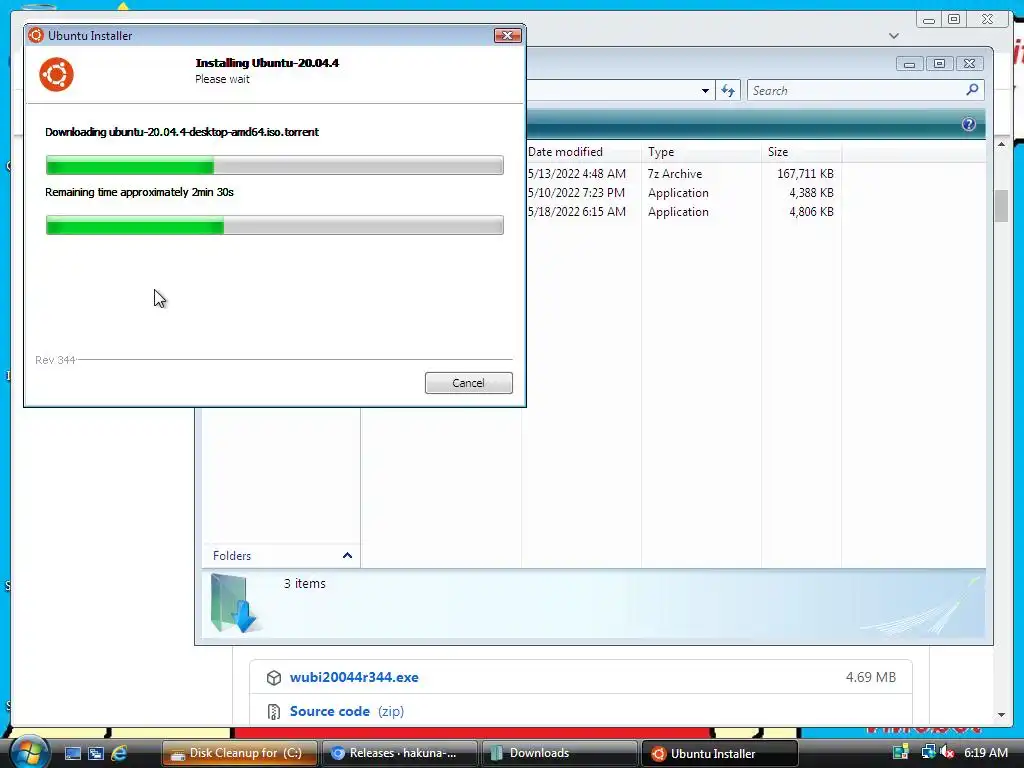Click the zip file icon beside Source code
The width and height of the screenshot is (1024, 768).
click(274, 711)
